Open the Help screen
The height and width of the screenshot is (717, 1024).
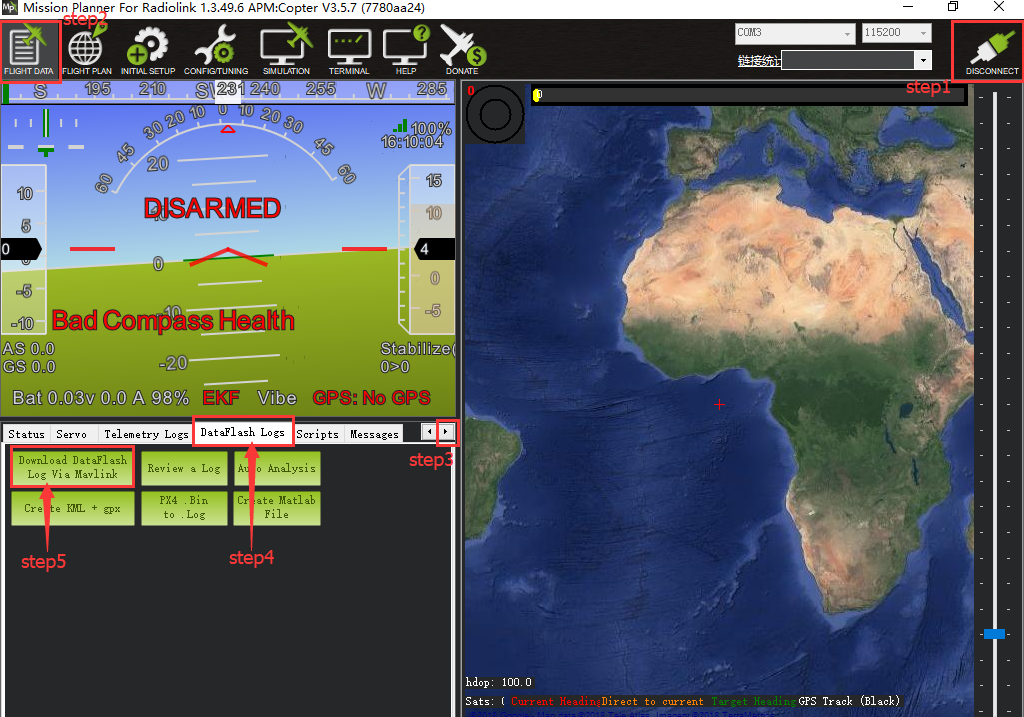[406, 50]
